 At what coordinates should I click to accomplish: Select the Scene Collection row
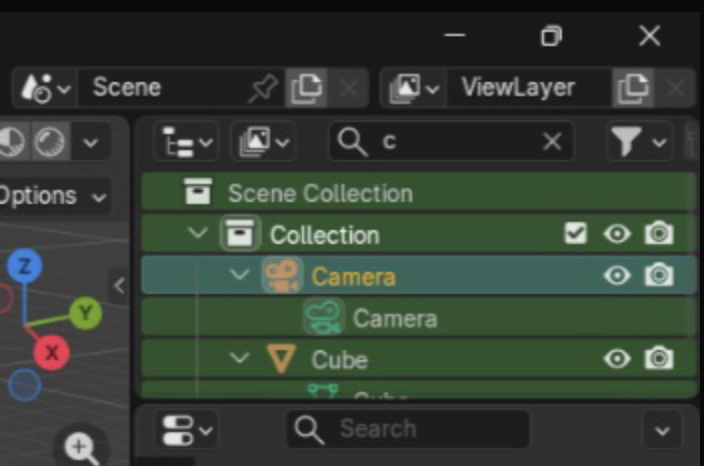tap(418, 193)
